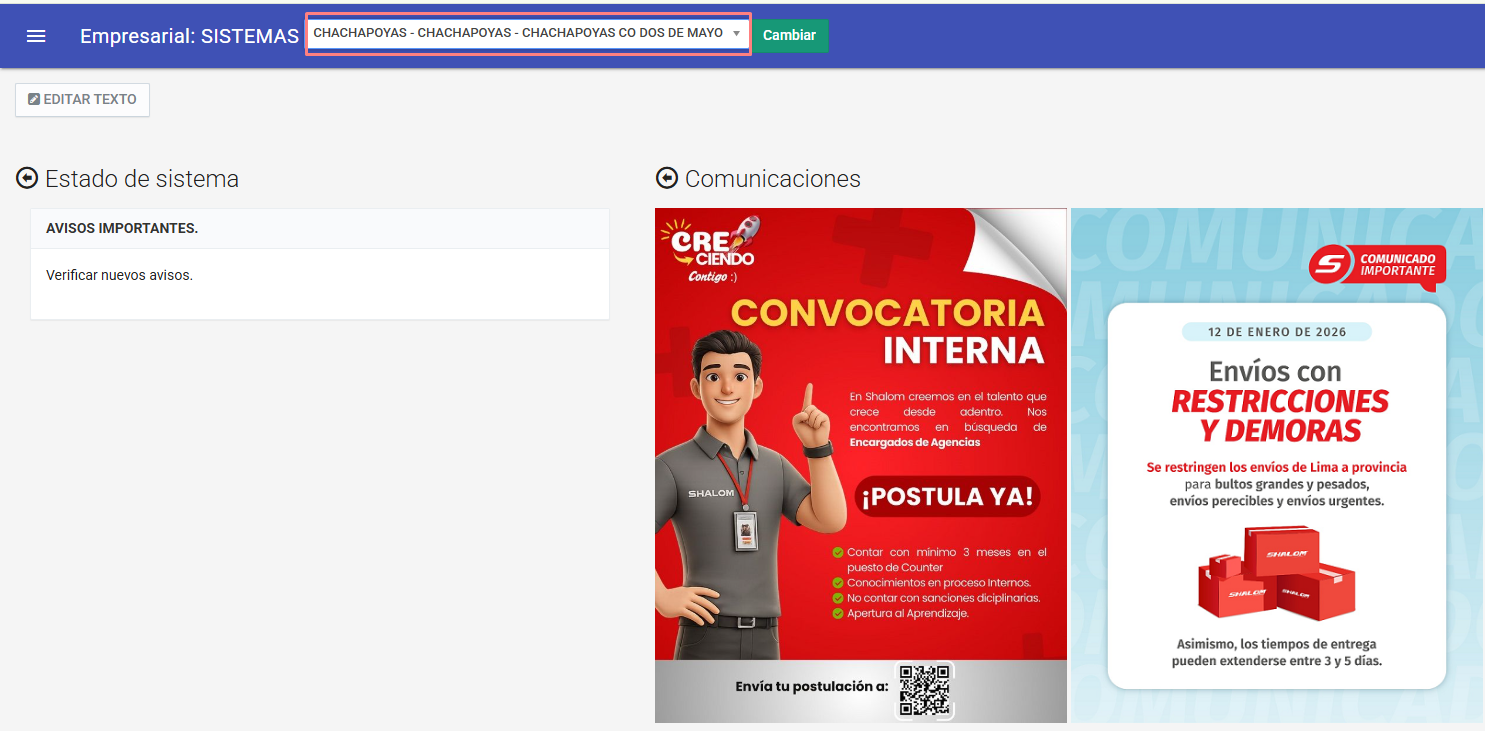
Task: Click the Empresarial: SISTEMAS title
Action: click(189, 36)
